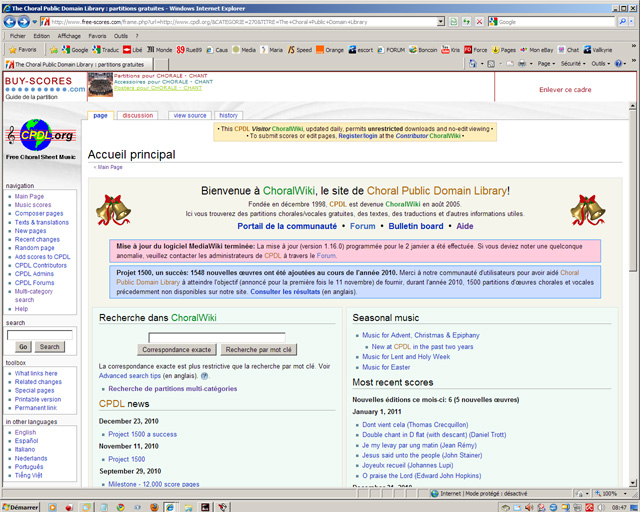640x512 pixels.
Task: Open the Google bookmark in favorites bar
Action: point(75,50)
